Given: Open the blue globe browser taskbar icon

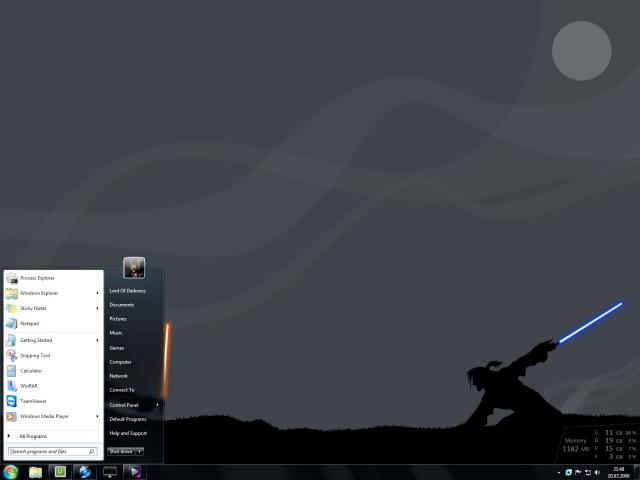Looking at the screenshot, I should coord(85,472).
